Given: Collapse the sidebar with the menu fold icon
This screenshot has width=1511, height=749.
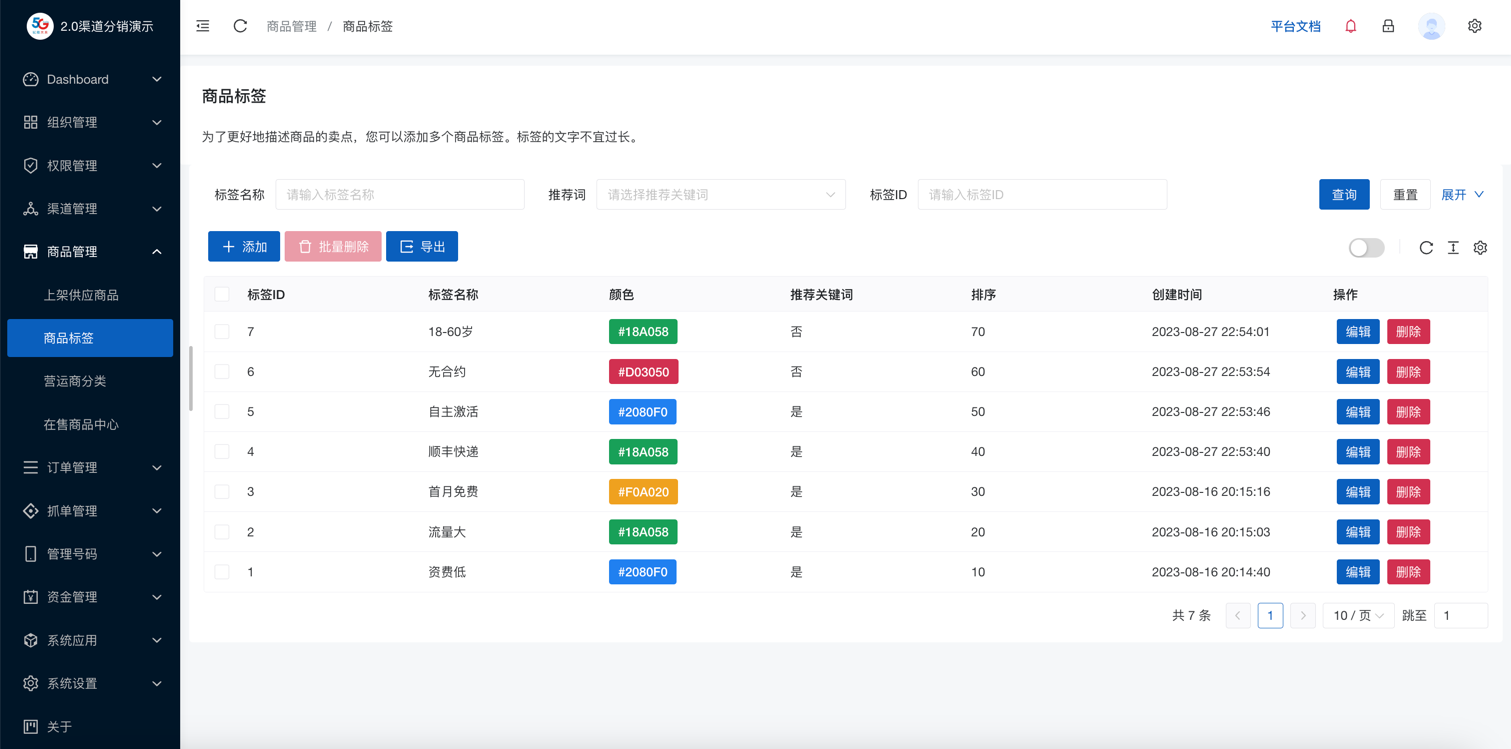Looking at the screenshot, I should pos(203,26).
